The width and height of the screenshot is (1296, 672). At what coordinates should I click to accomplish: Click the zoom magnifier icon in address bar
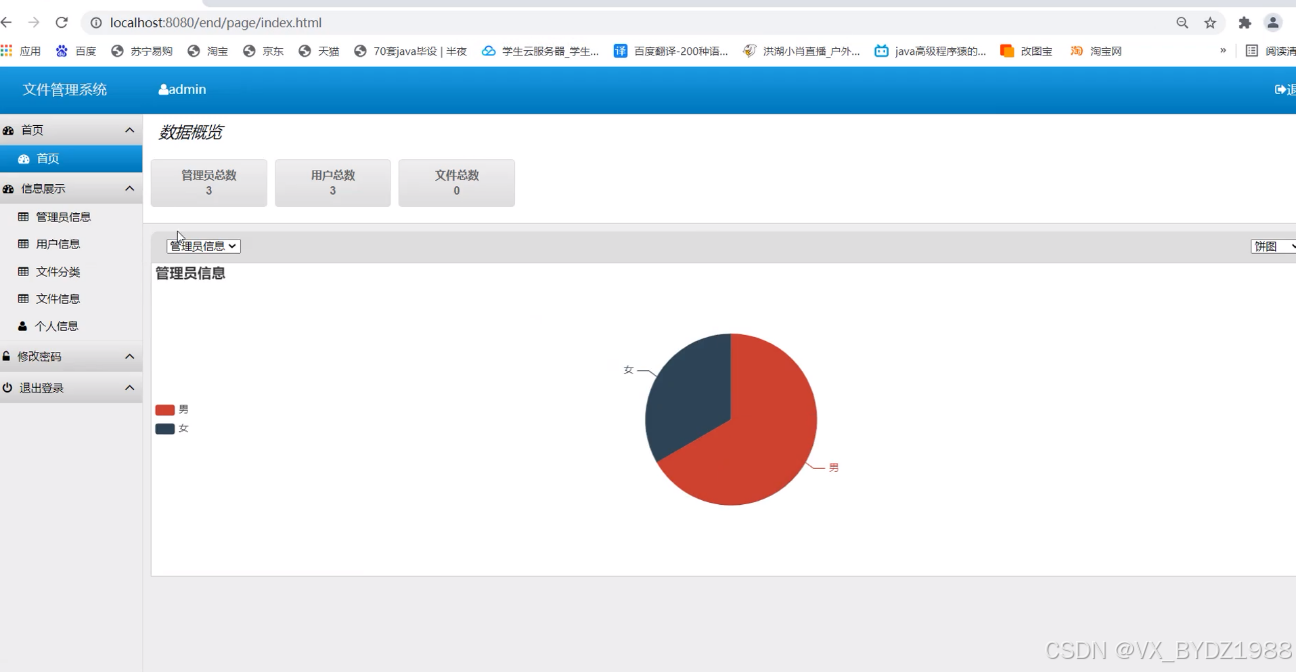click(1182, 22)
